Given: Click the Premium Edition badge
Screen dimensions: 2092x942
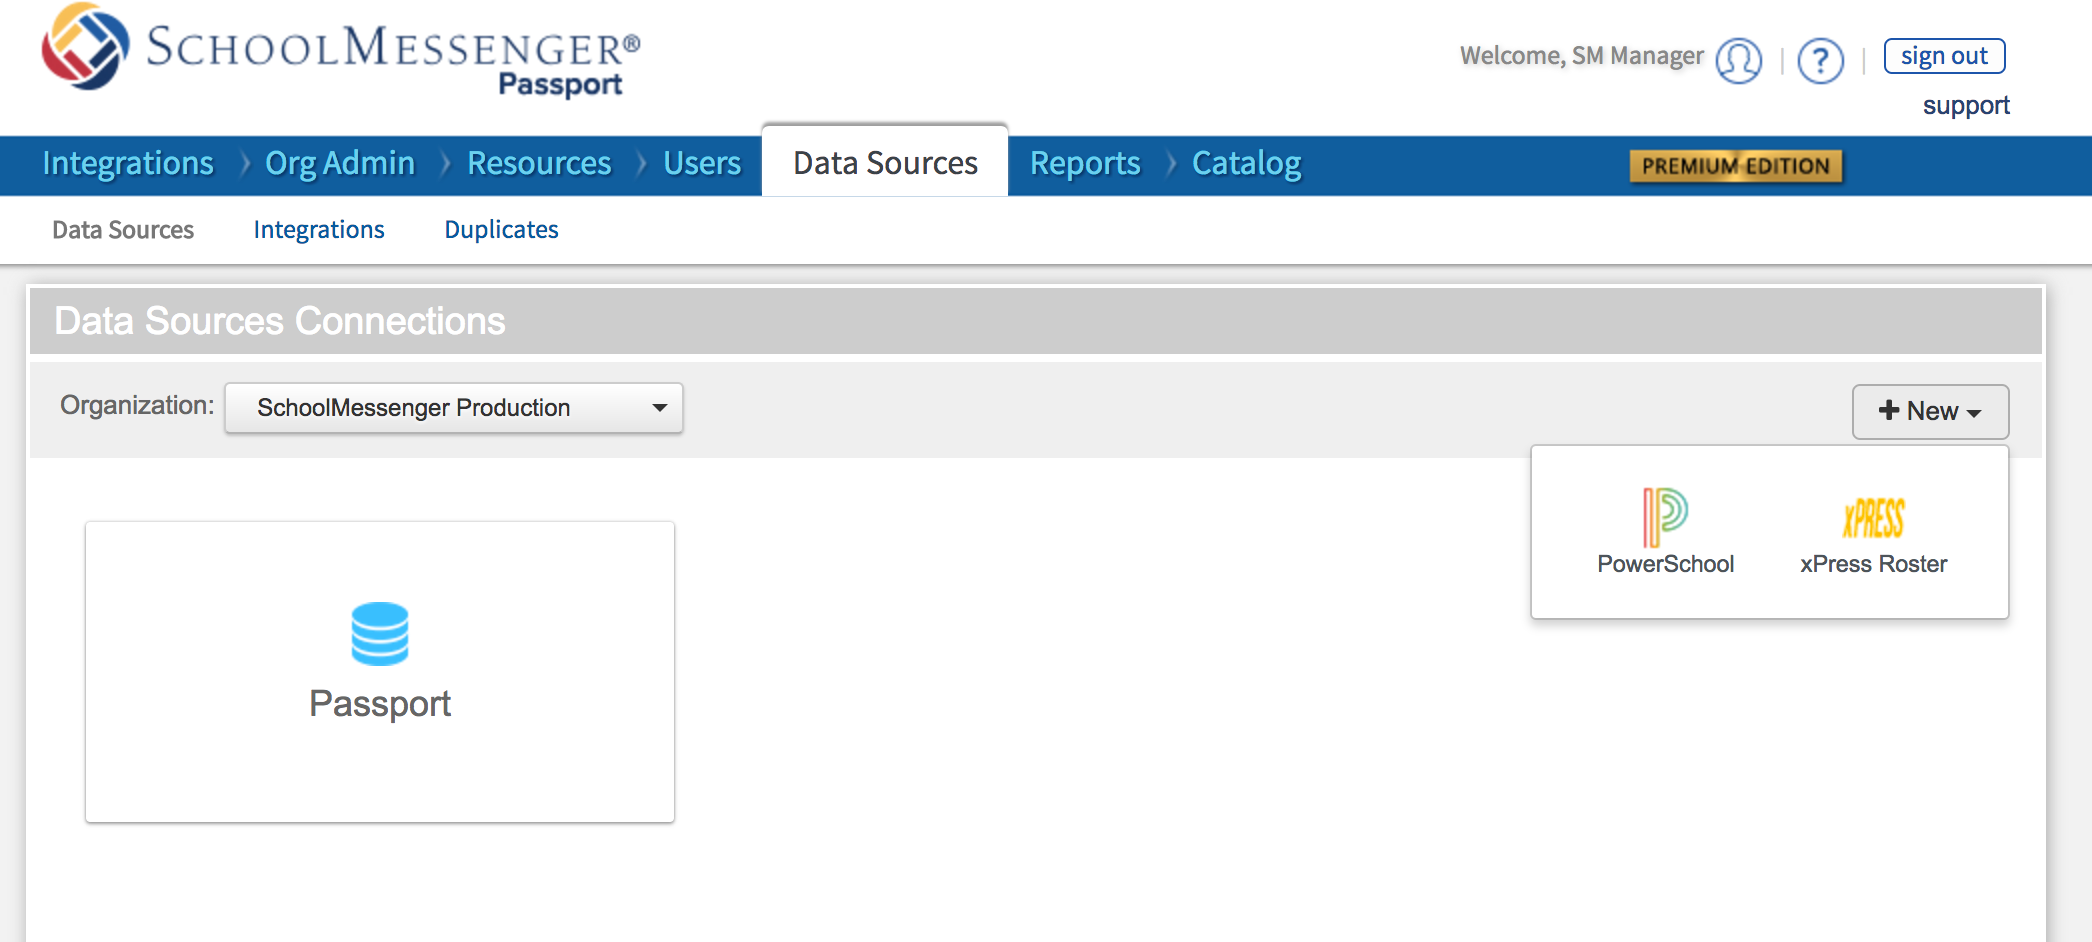Looking at the screenshot, I should coord(1736,166).
